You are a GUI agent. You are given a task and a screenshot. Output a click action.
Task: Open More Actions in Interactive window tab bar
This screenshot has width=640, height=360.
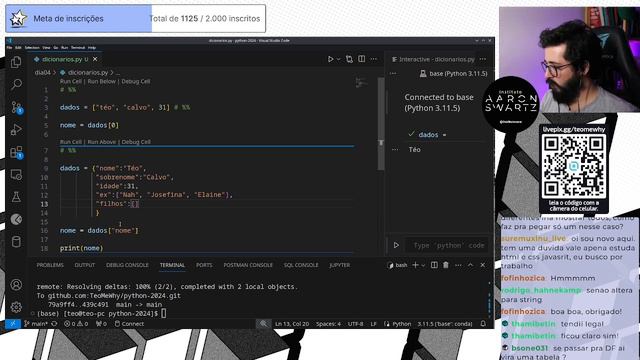point(483,59)
